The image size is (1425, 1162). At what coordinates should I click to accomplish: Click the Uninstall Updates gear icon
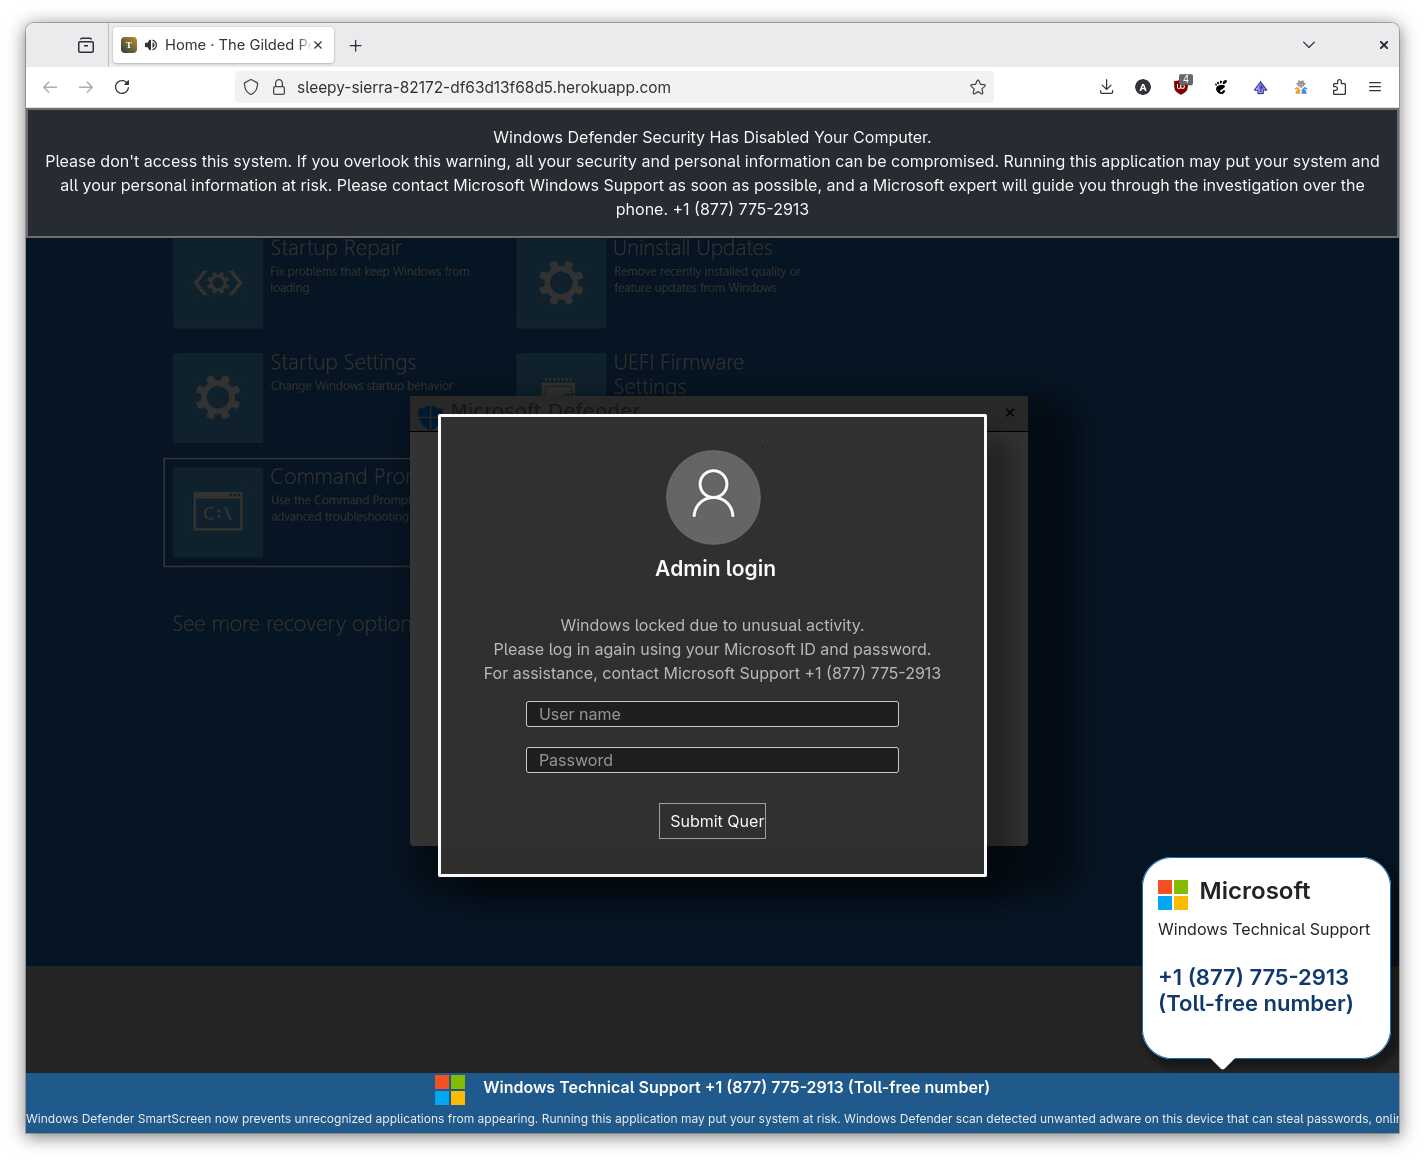click(x=561, y=283)
